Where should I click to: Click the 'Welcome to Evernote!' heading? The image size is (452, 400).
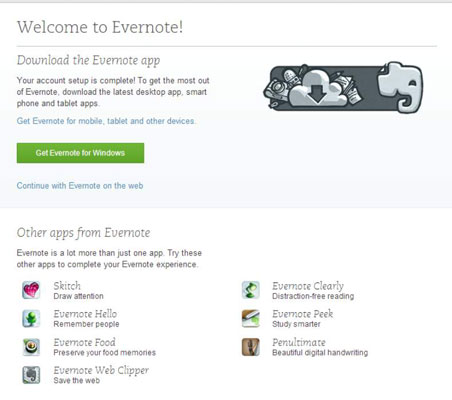100,27
